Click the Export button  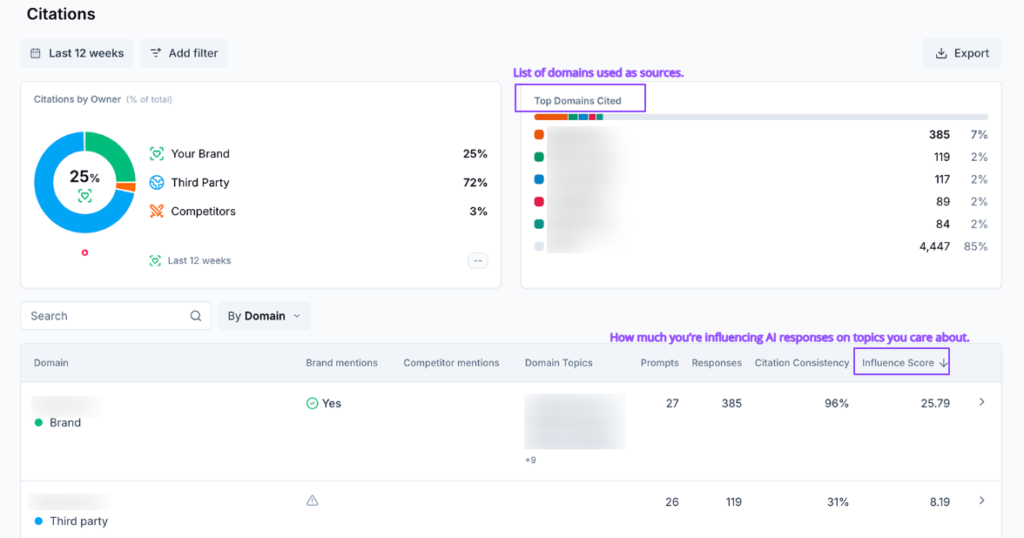coord(961,53)
